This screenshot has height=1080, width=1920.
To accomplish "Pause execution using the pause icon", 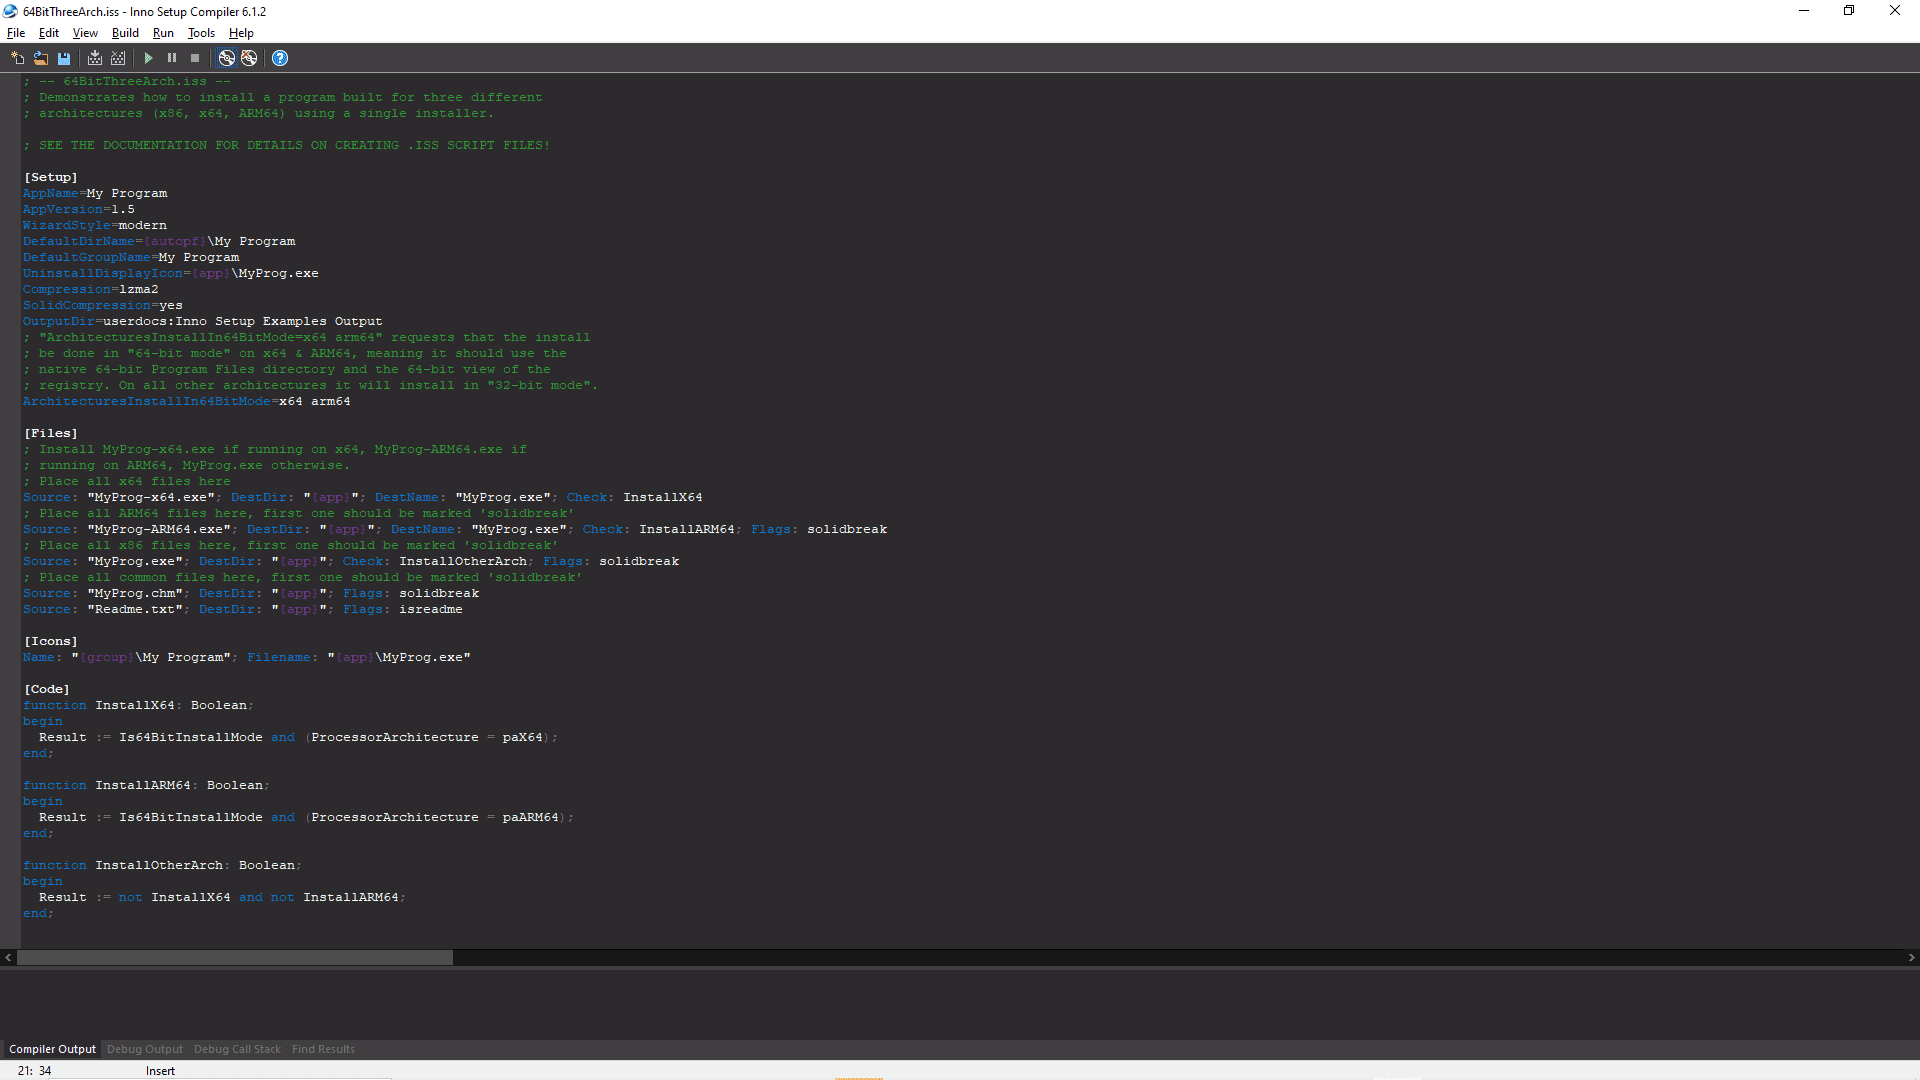I will [x=172, y=58].
